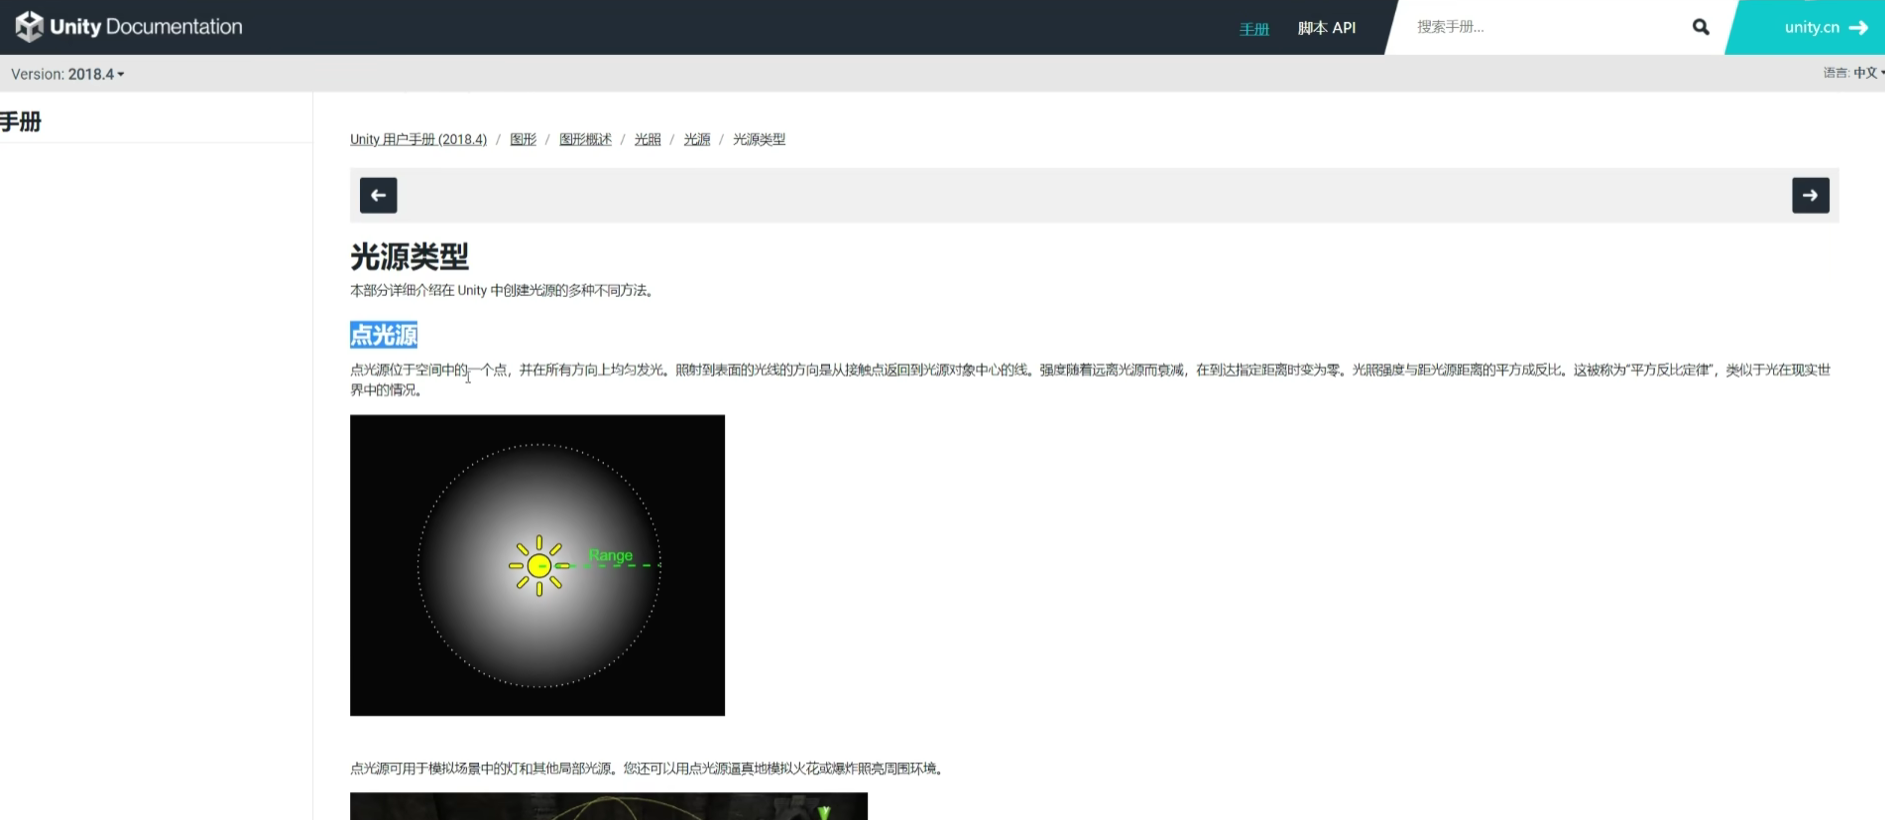Open the 图形 breadcrumb link

click(x=523, y=139)
